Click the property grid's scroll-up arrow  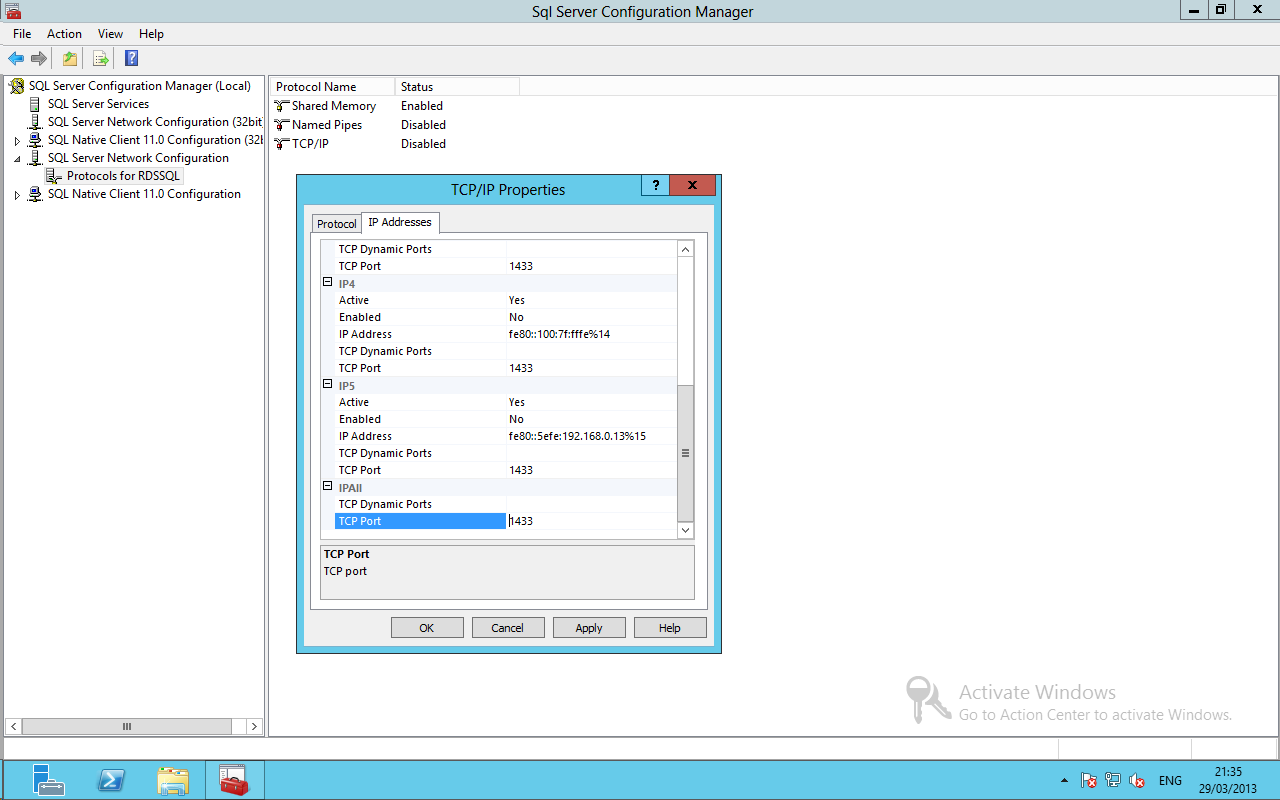click(x=686, y=249)
